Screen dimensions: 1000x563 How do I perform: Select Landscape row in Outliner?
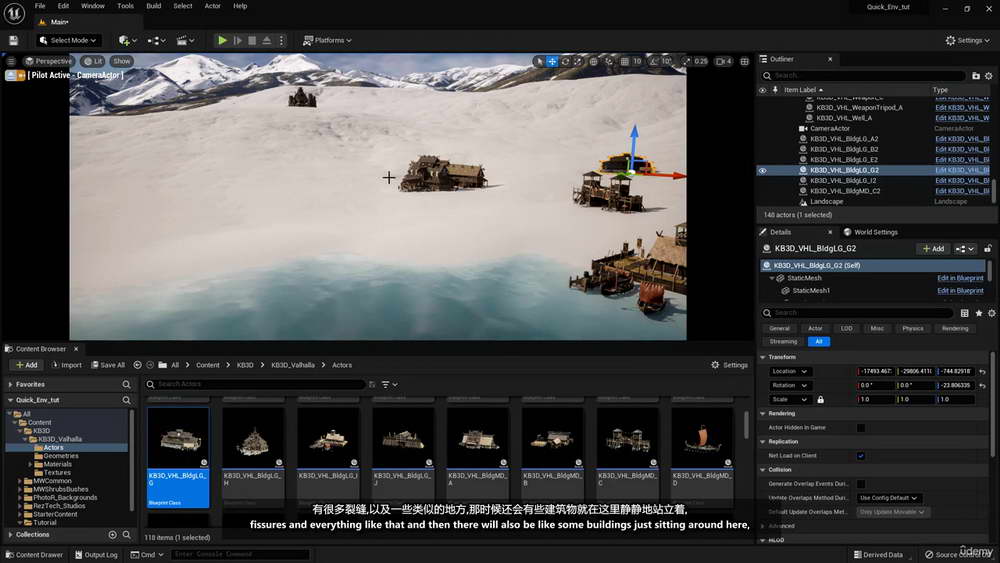point(872,201)
